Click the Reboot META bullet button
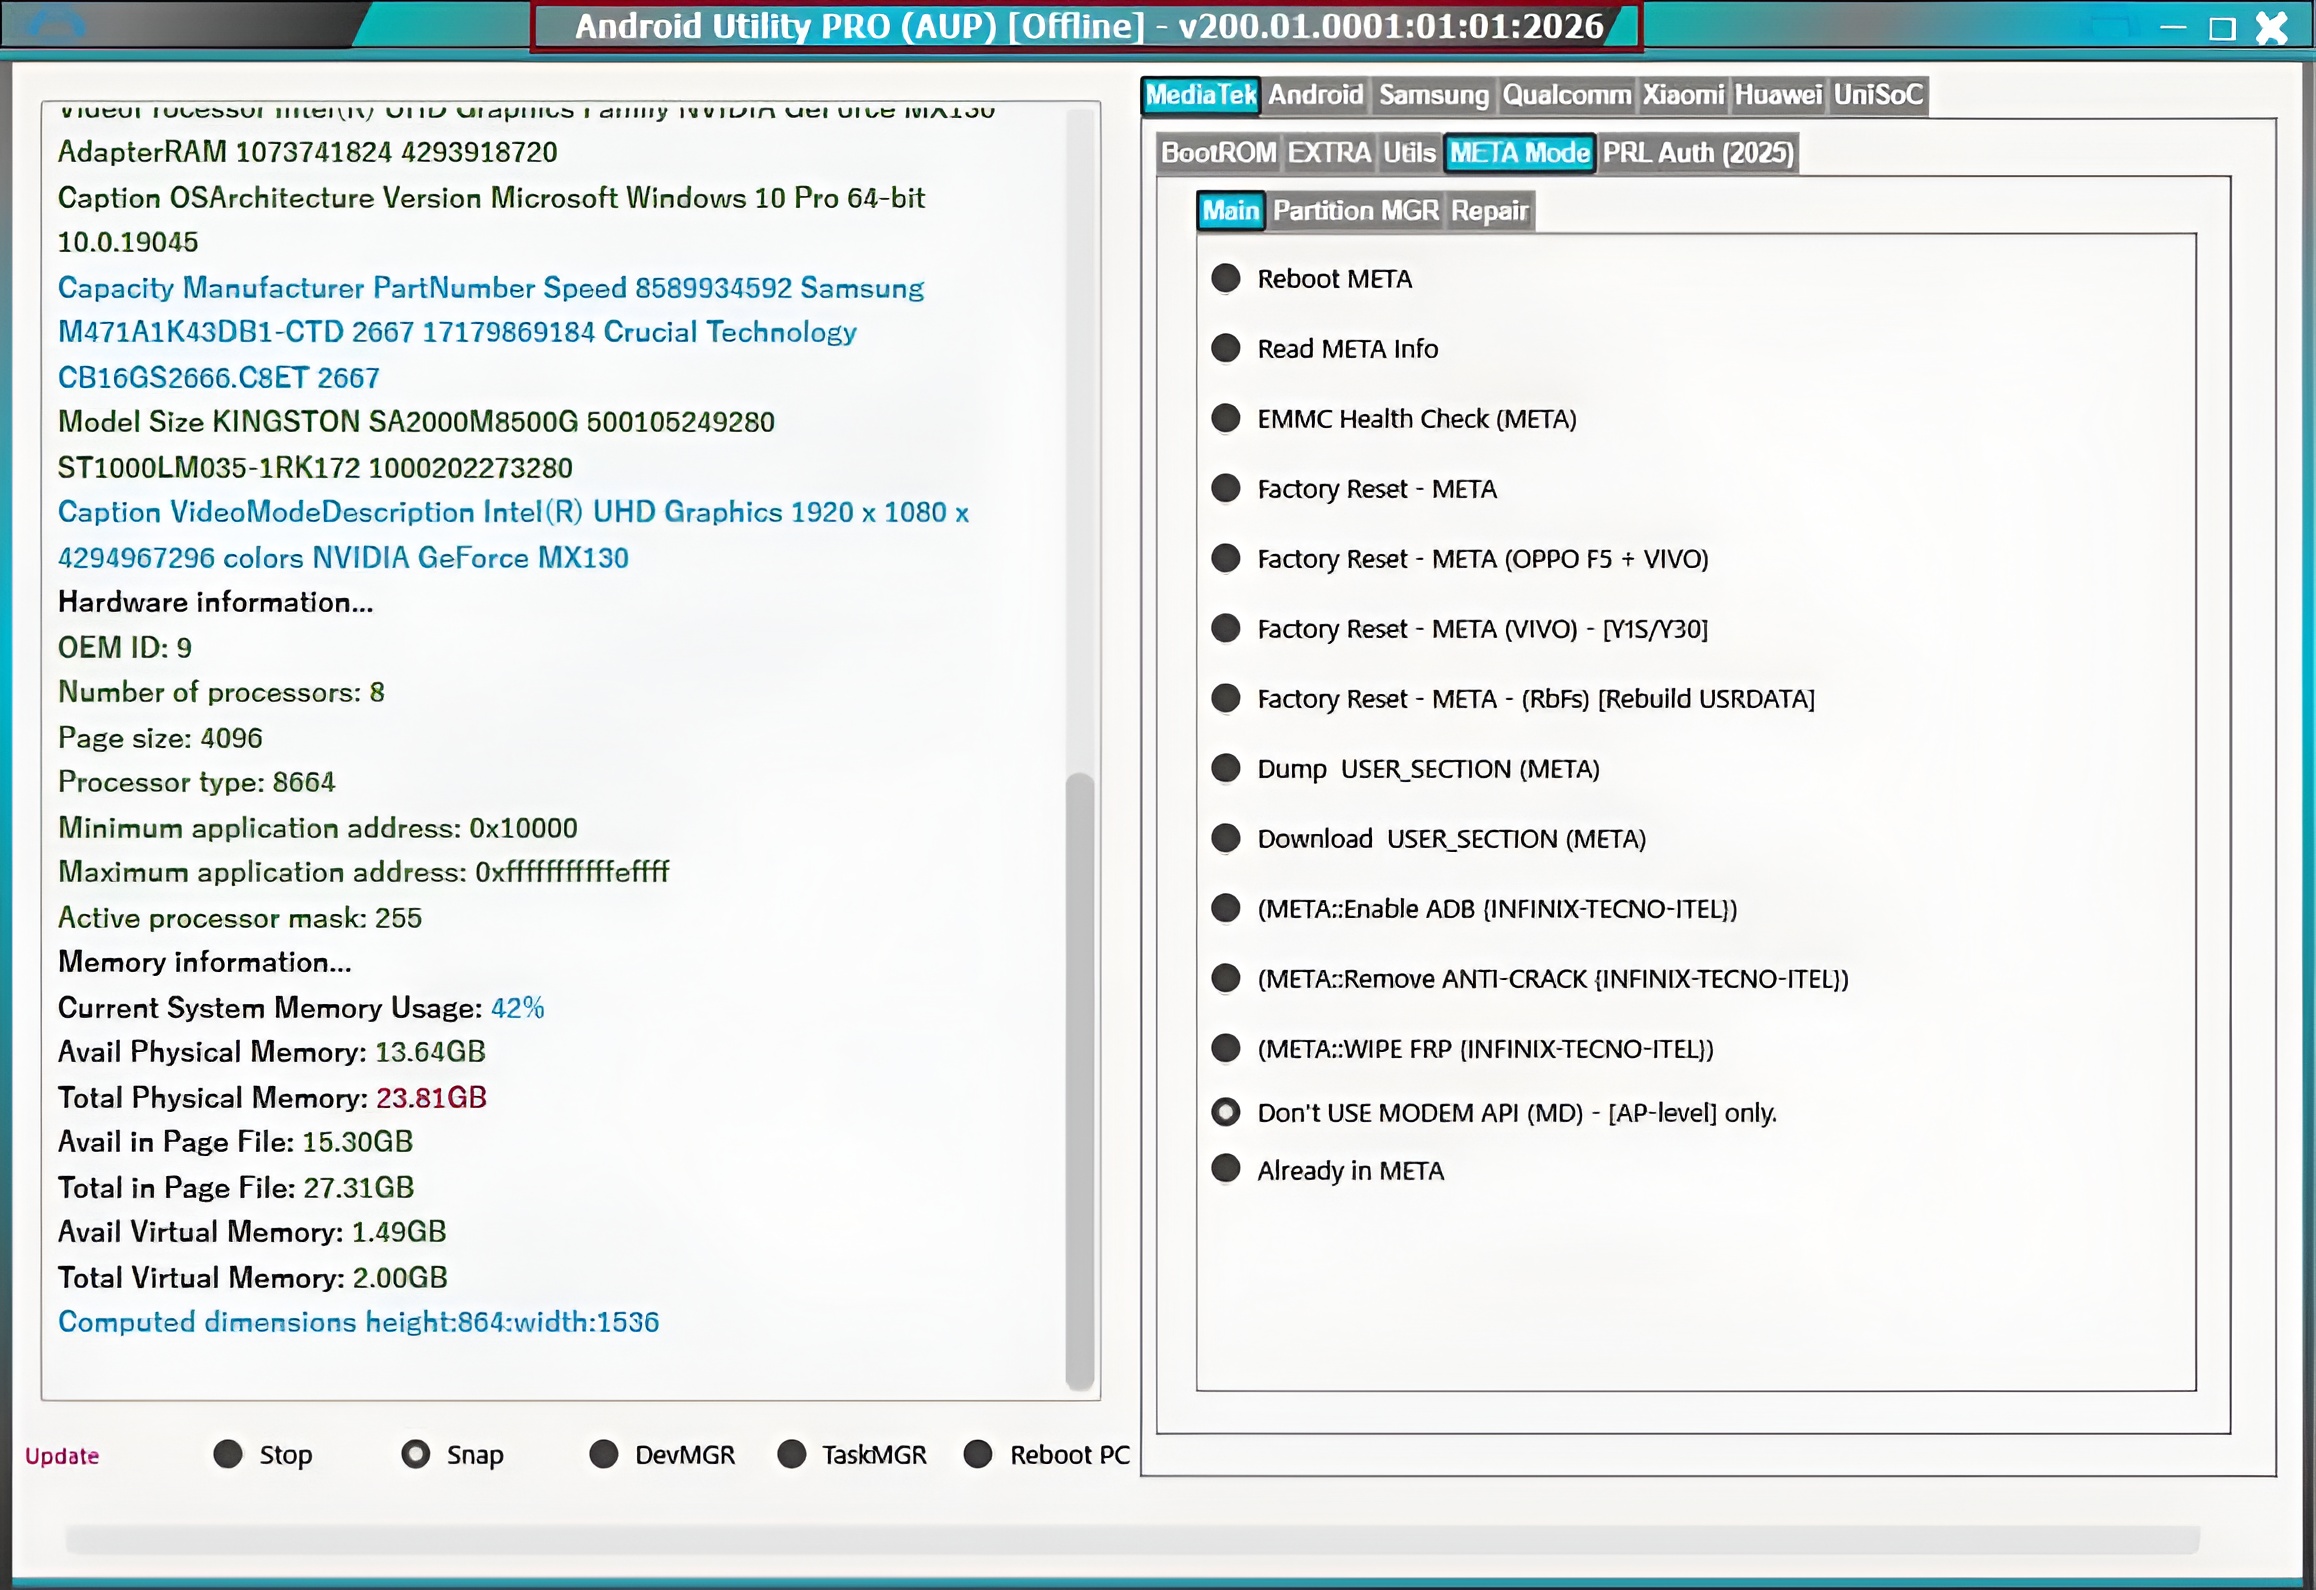This screenshot has width=2316, height=1590. tap(1226, 278)
